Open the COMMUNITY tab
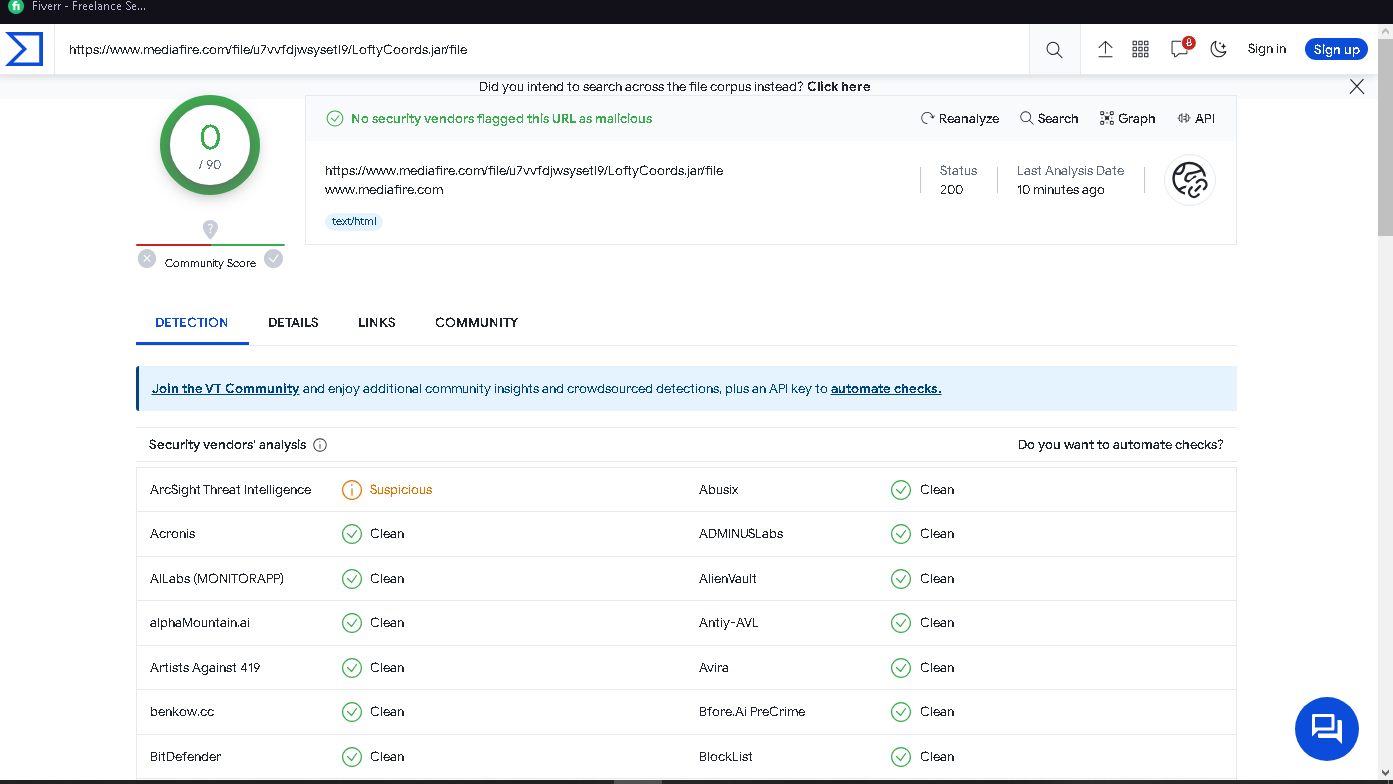This screenshot has height=784, width=1393. (477, 322)
